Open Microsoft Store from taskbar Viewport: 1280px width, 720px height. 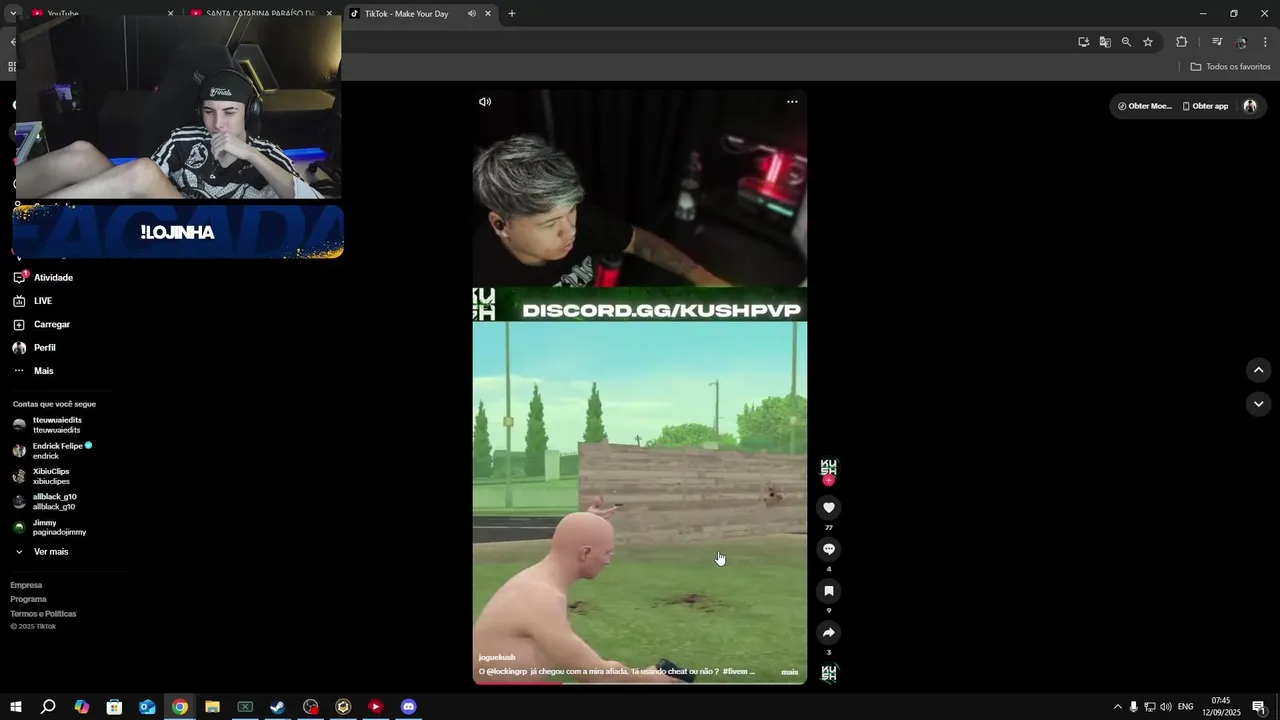114,707
